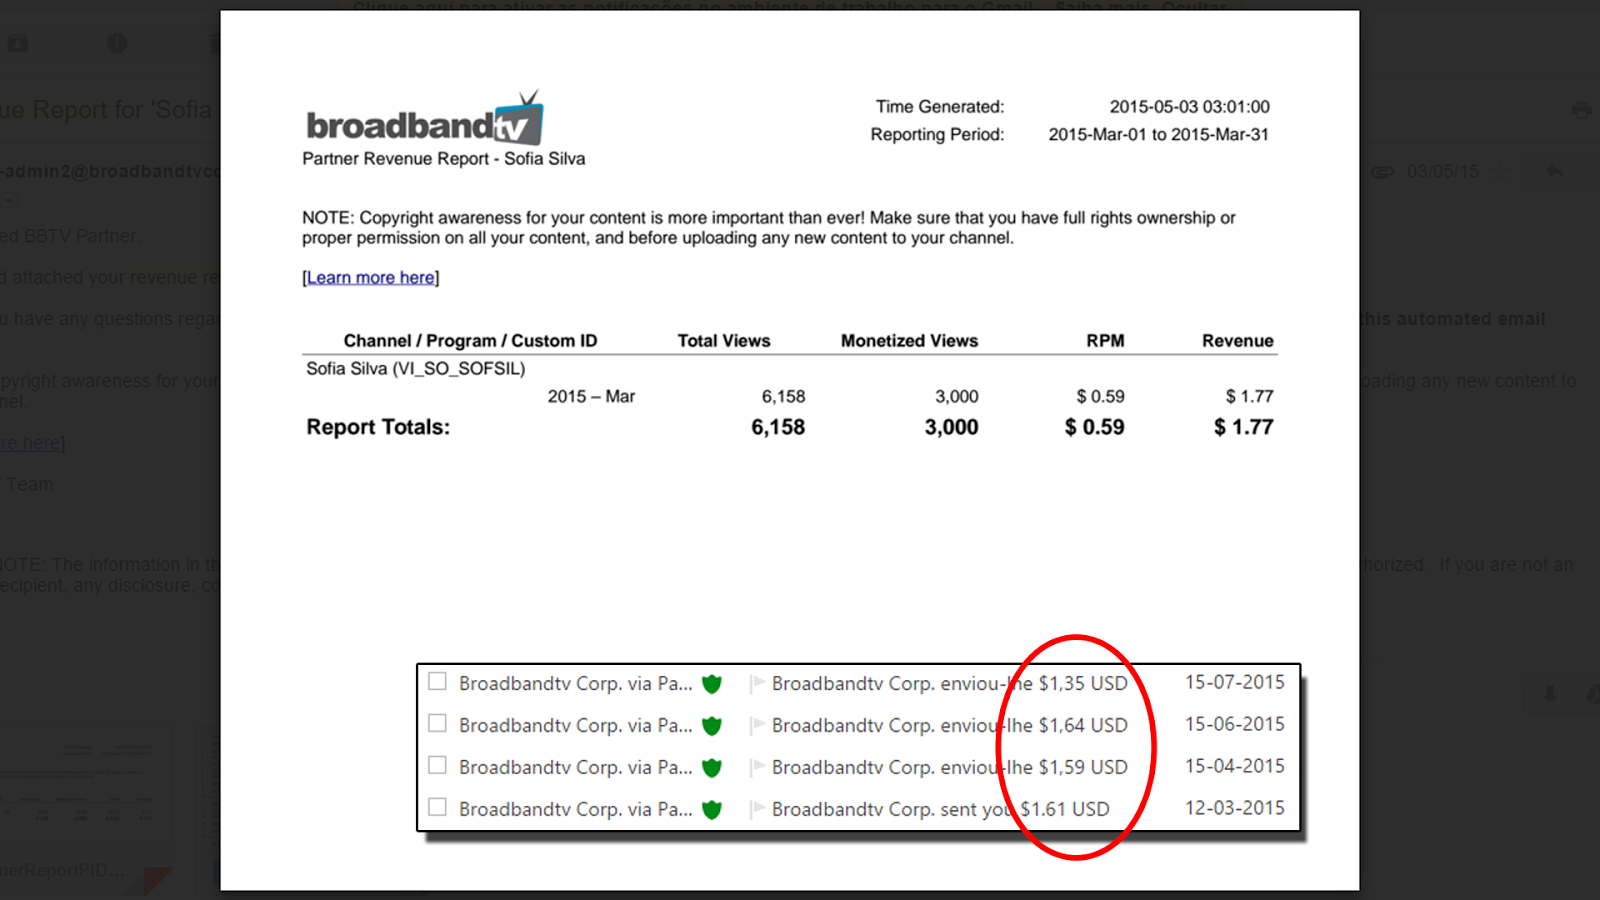Click the Archive icon in the Gmail toolbar behind
Image resolution: width=1600 pixels, height=900 pixels.
[x=18, y=43]
